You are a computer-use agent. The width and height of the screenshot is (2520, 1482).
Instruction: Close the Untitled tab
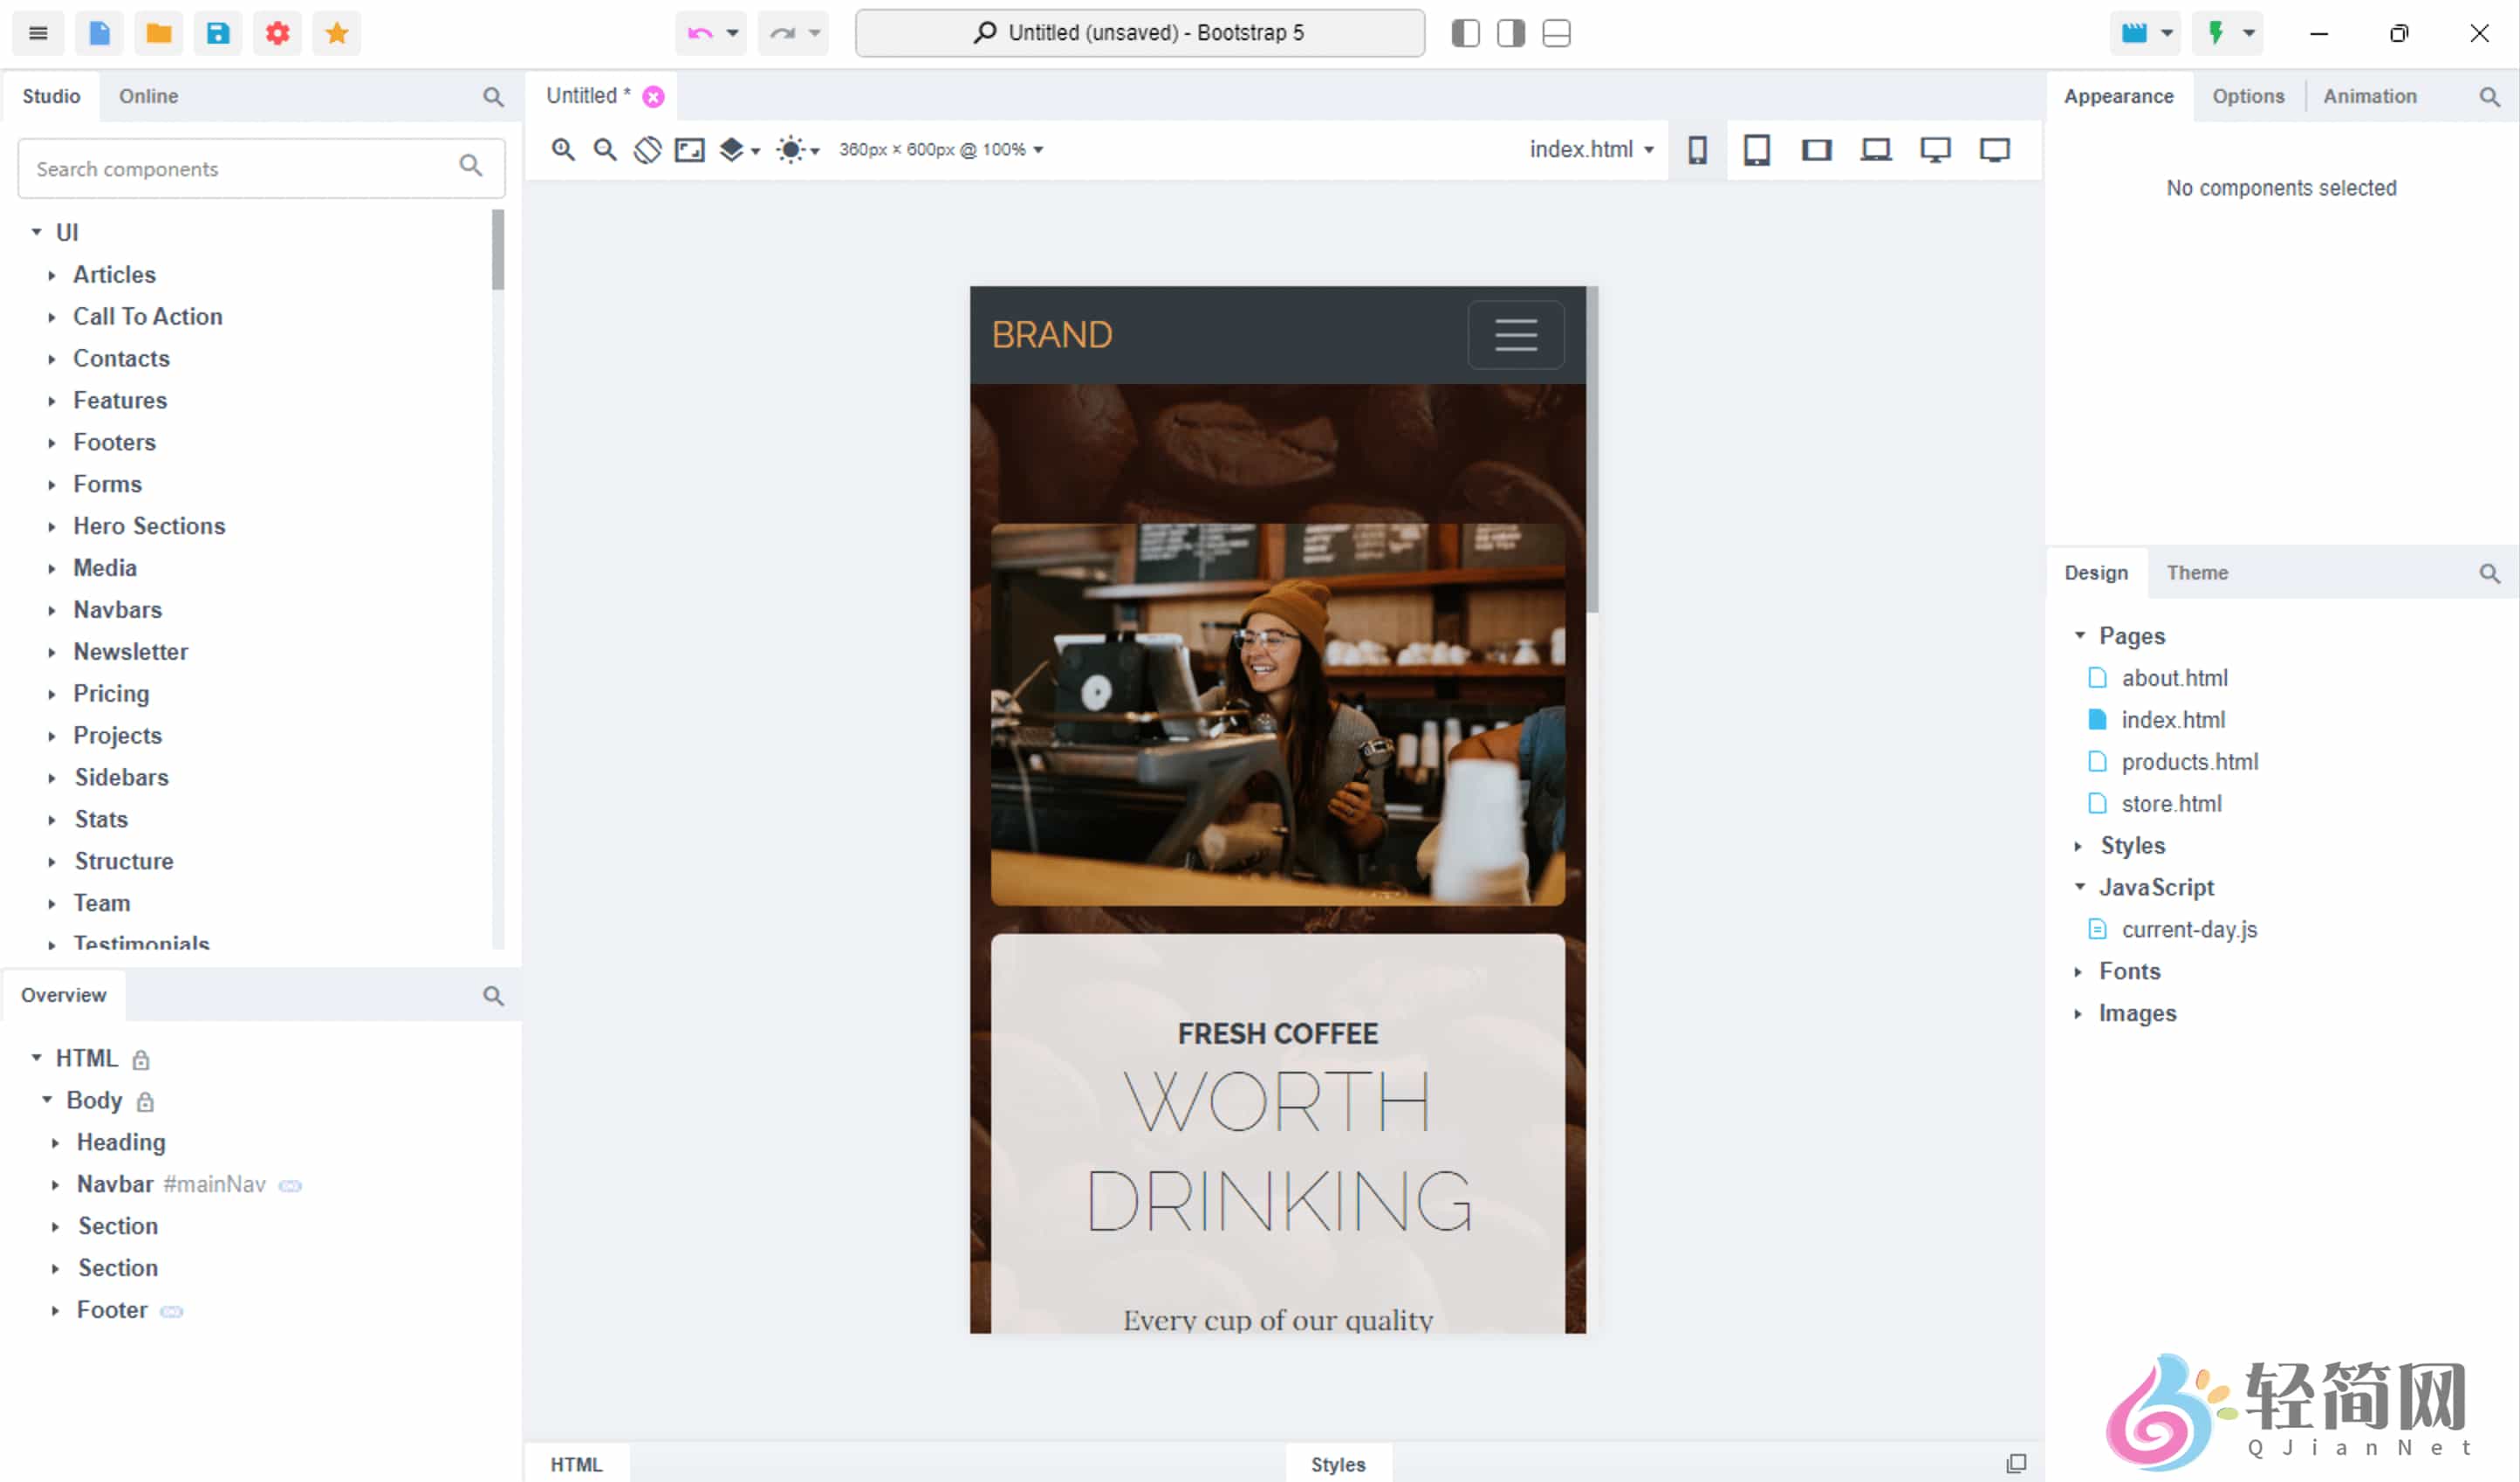coord(654,96)
